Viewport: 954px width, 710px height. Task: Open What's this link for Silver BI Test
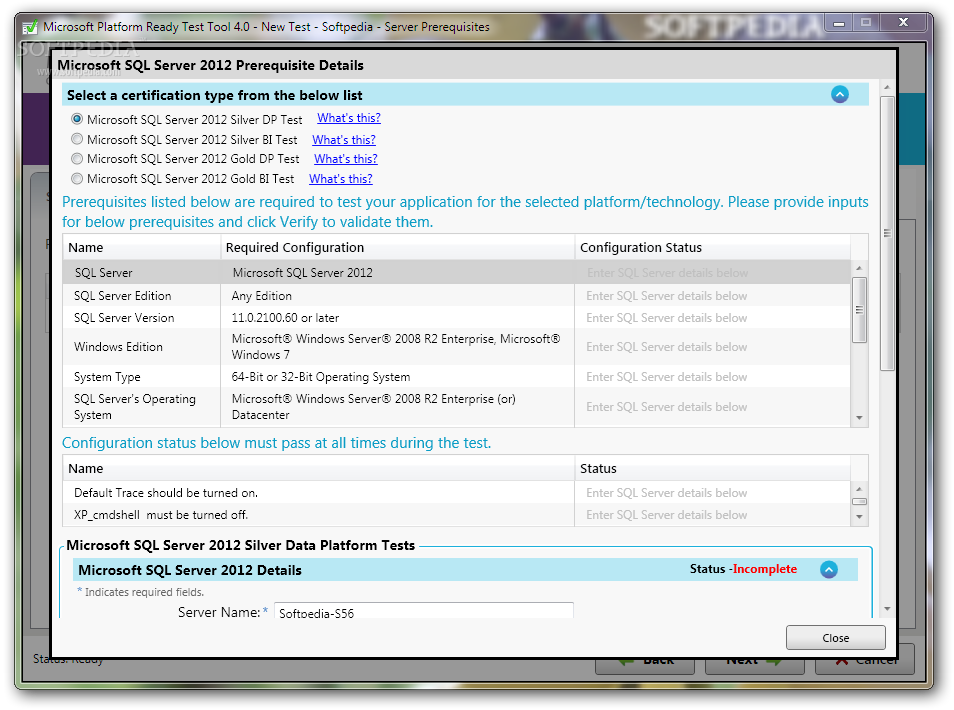pyautogui.click(x=344, y=140)
